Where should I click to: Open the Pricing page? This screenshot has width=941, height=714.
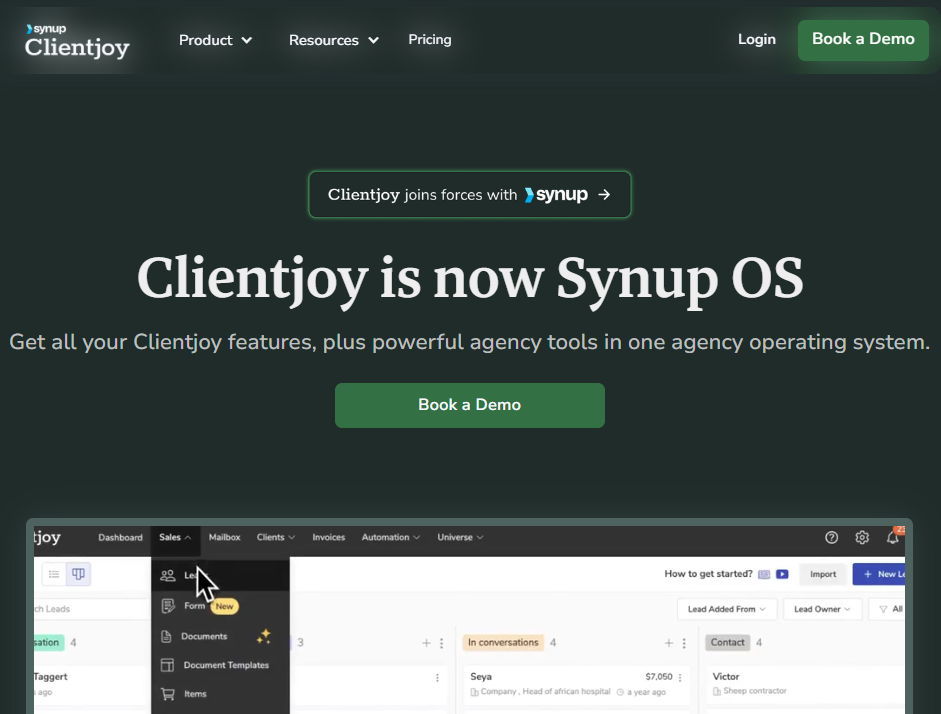pyautogui.click(x=430, y=40)
